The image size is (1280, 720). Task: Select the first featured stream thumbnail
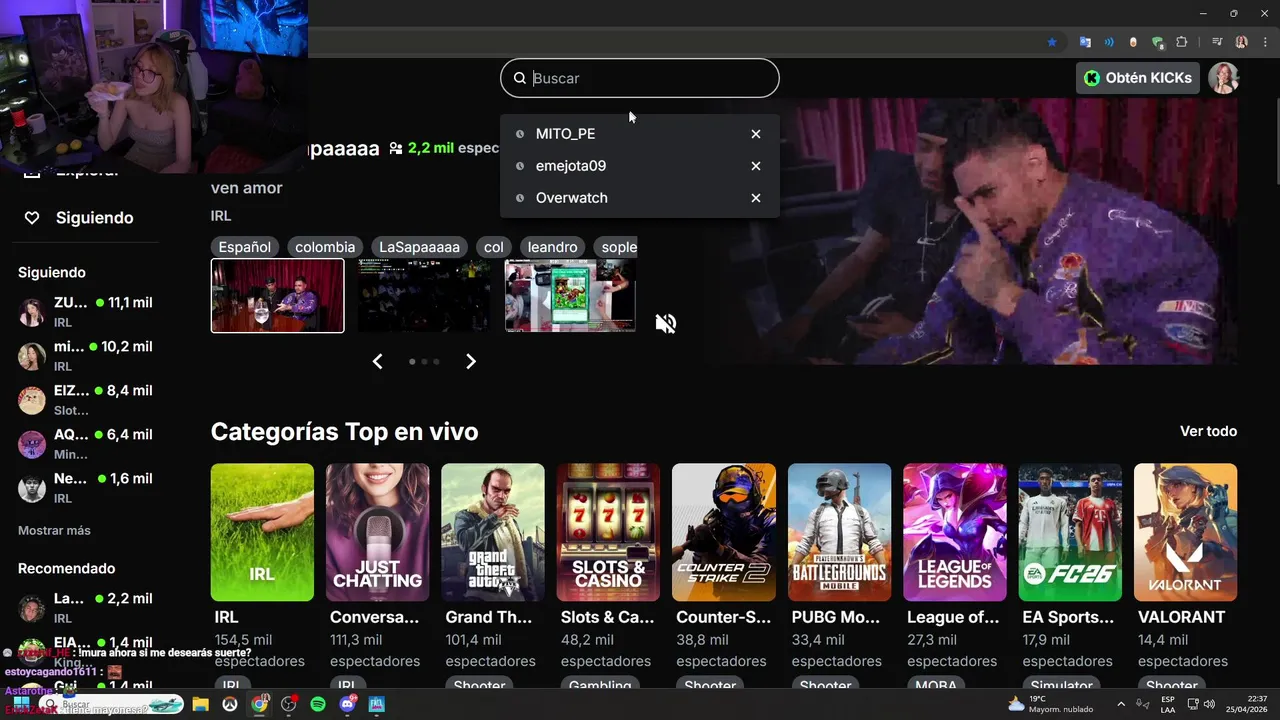pyautogui.click(x=277, y=296)
